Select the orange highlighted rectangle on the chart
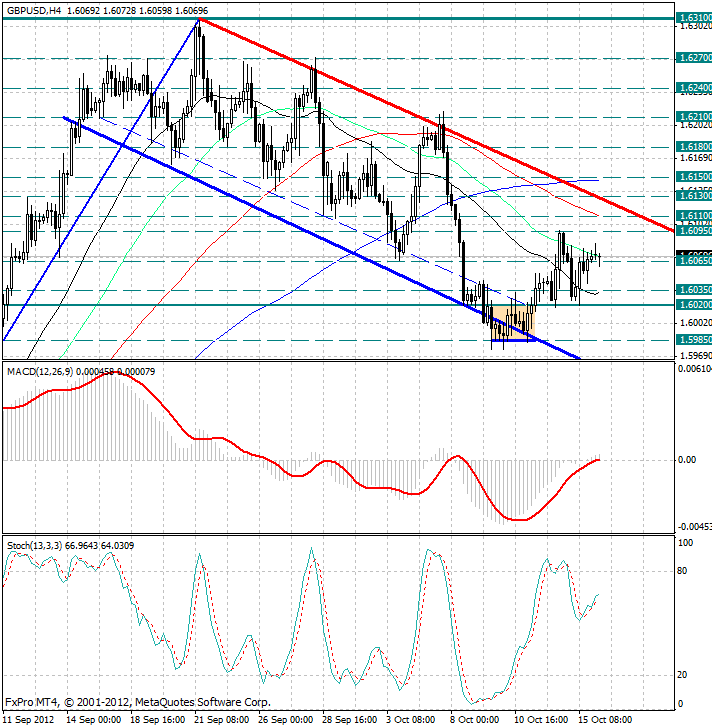The height and width of the screenshot is (727, 712). [513, 323]
